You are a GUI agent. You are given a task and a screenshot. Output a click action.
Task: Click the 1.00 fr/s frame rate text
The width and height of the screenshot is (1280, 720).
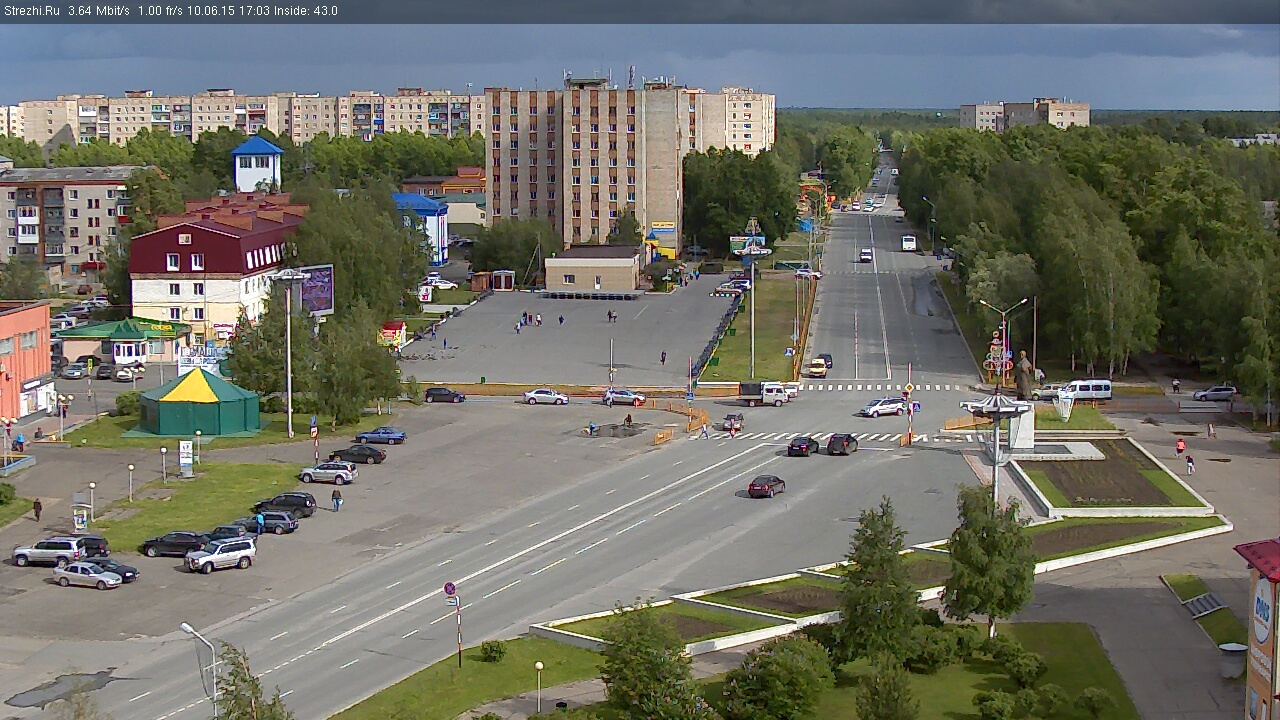tap(161, 11)
